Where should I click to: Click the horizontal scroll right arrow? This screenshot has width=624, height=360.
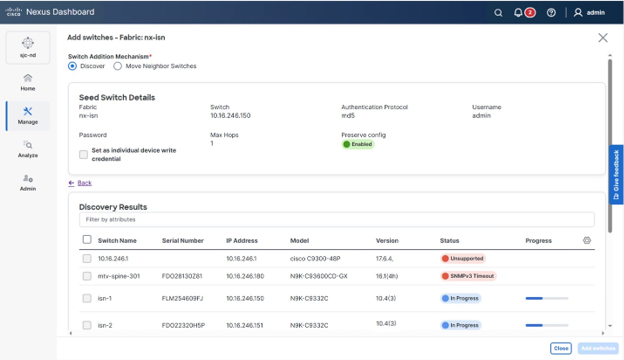point(603,333)
